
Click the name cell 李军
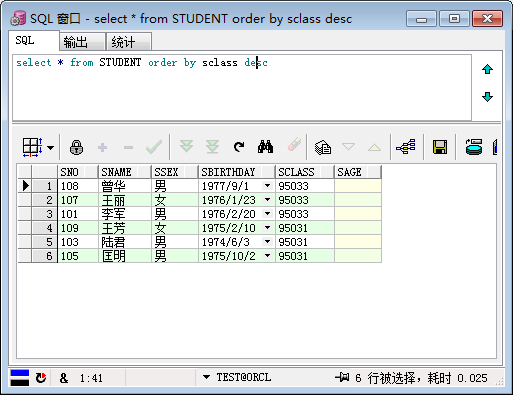(x=125, y=214)
